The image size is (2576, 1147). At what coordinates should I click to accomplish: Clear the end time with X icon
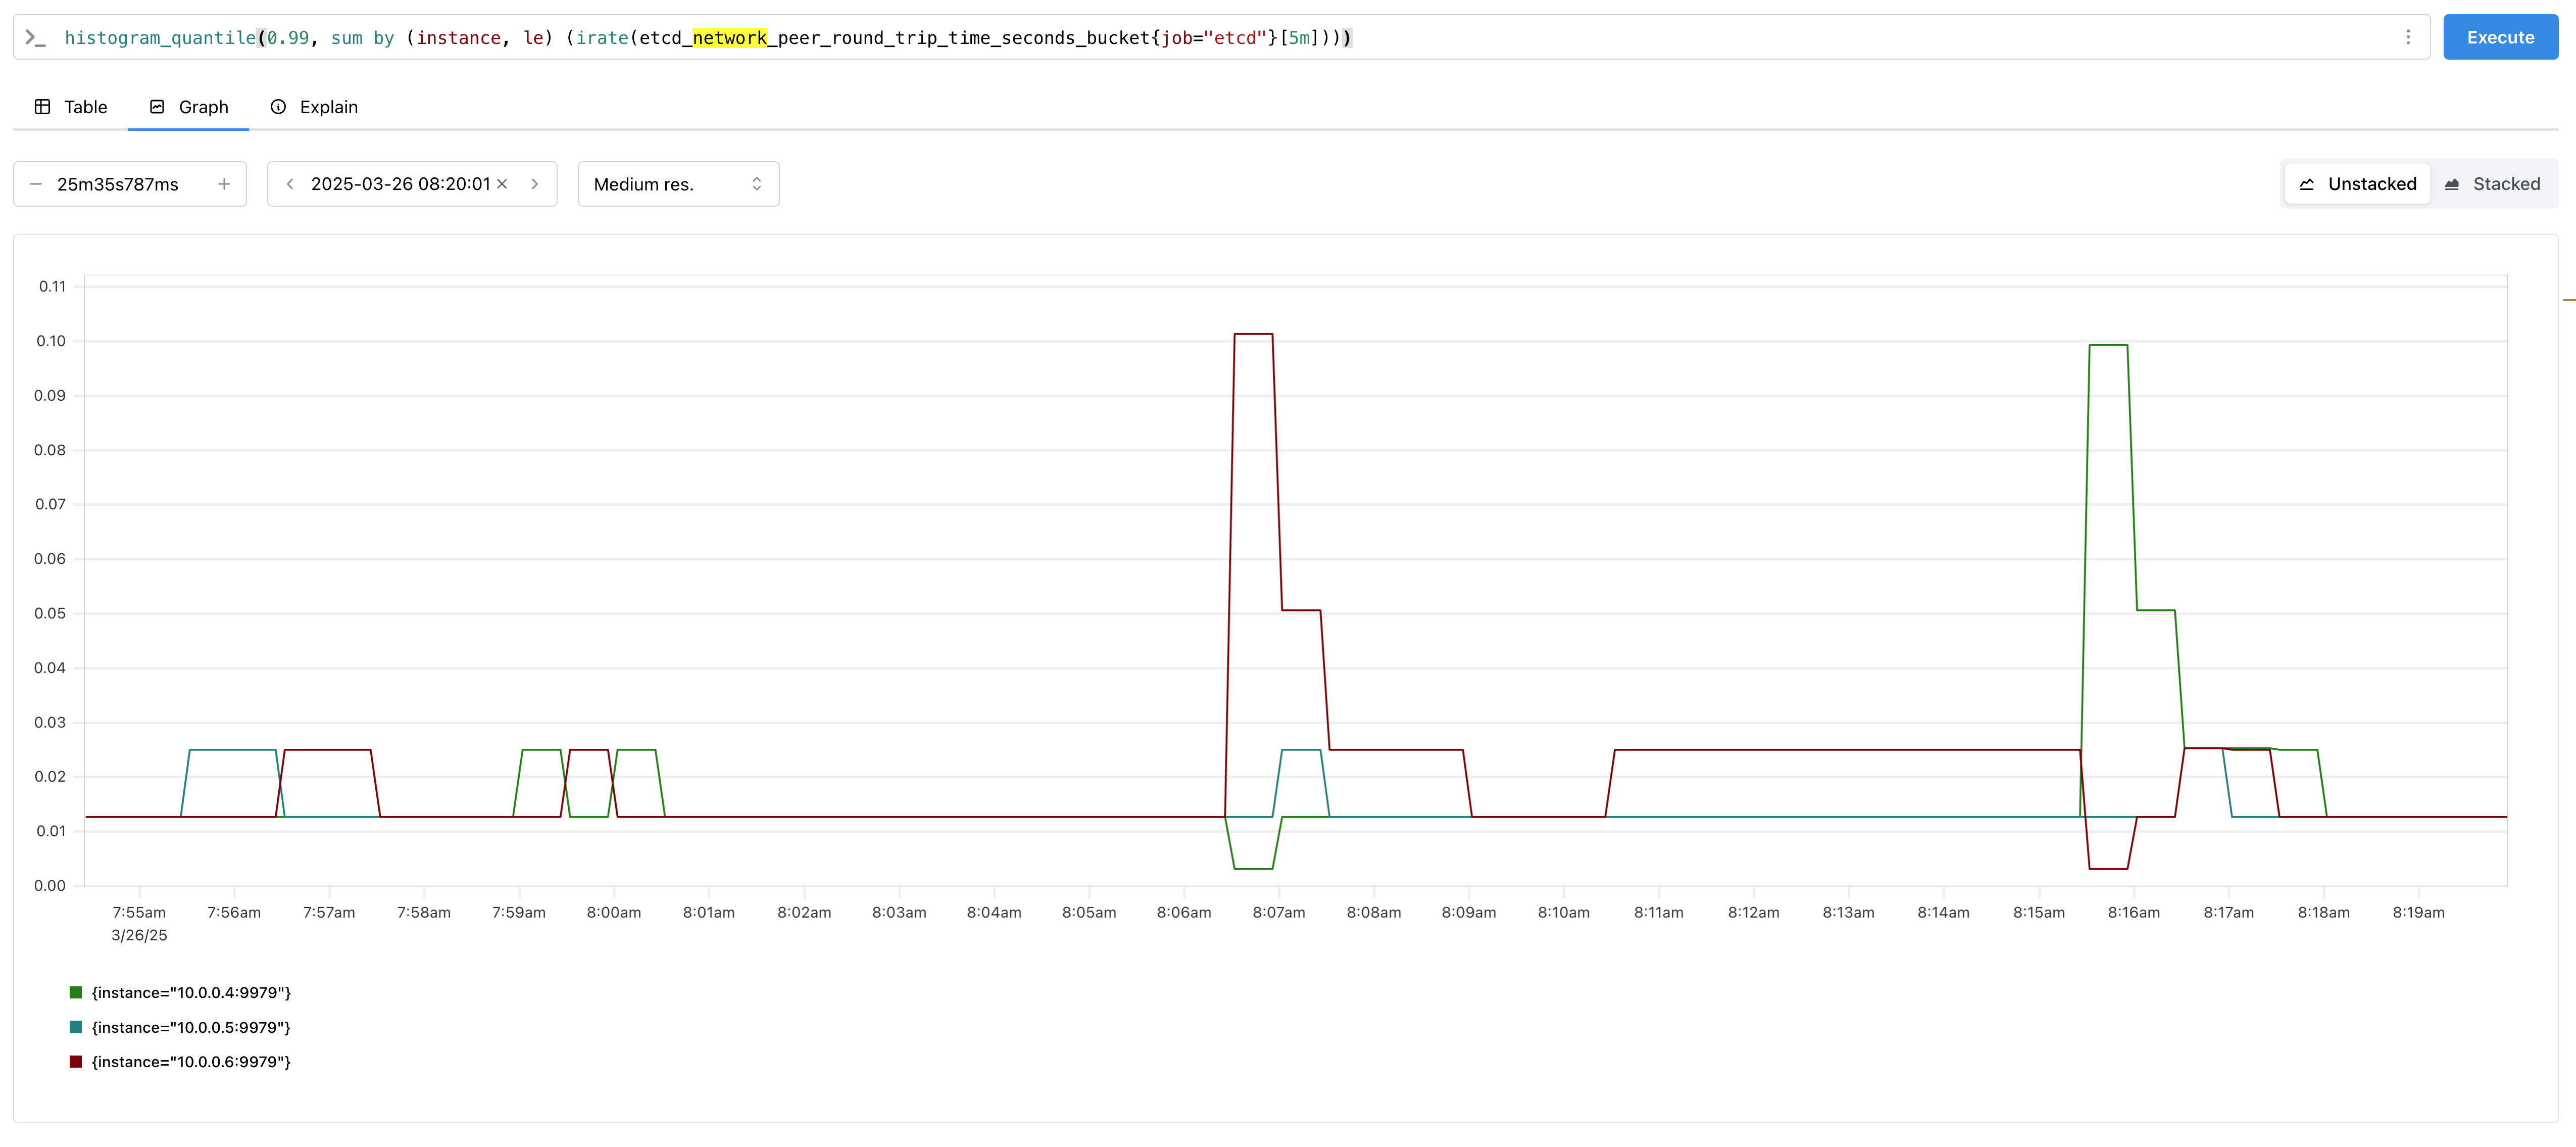(x=502, y=184)
